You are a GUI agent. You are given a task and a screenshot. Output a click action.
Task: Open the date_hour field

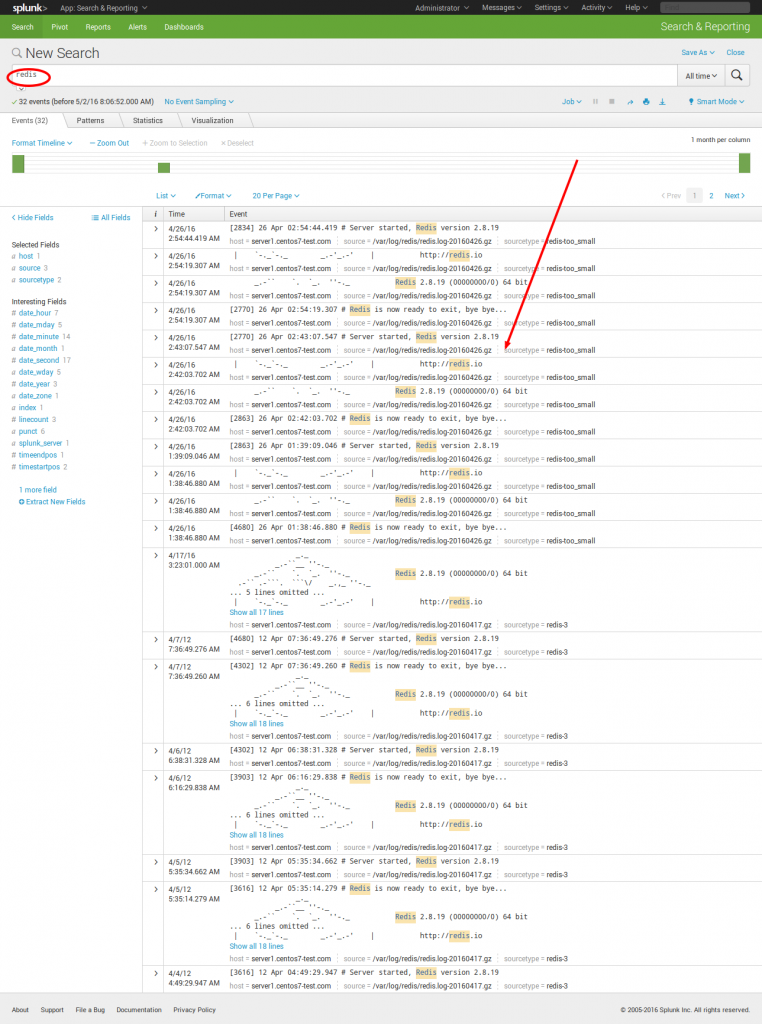click(35, 313)
